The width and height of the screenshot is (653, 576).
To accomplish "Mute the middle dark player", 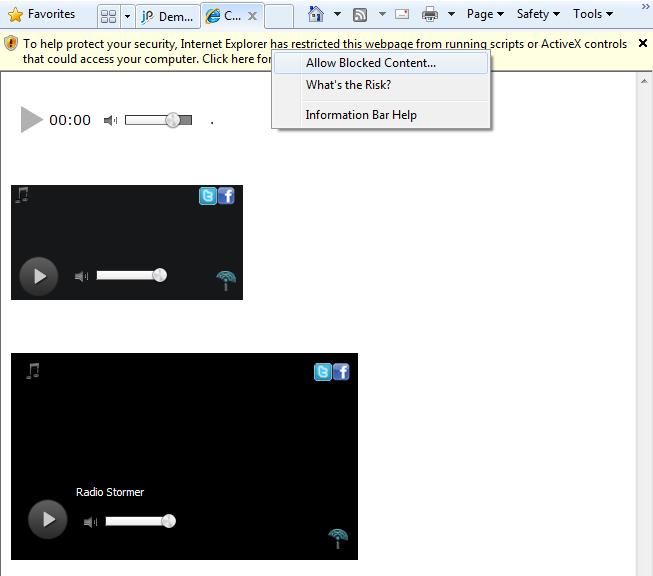I will pos(82,276).
